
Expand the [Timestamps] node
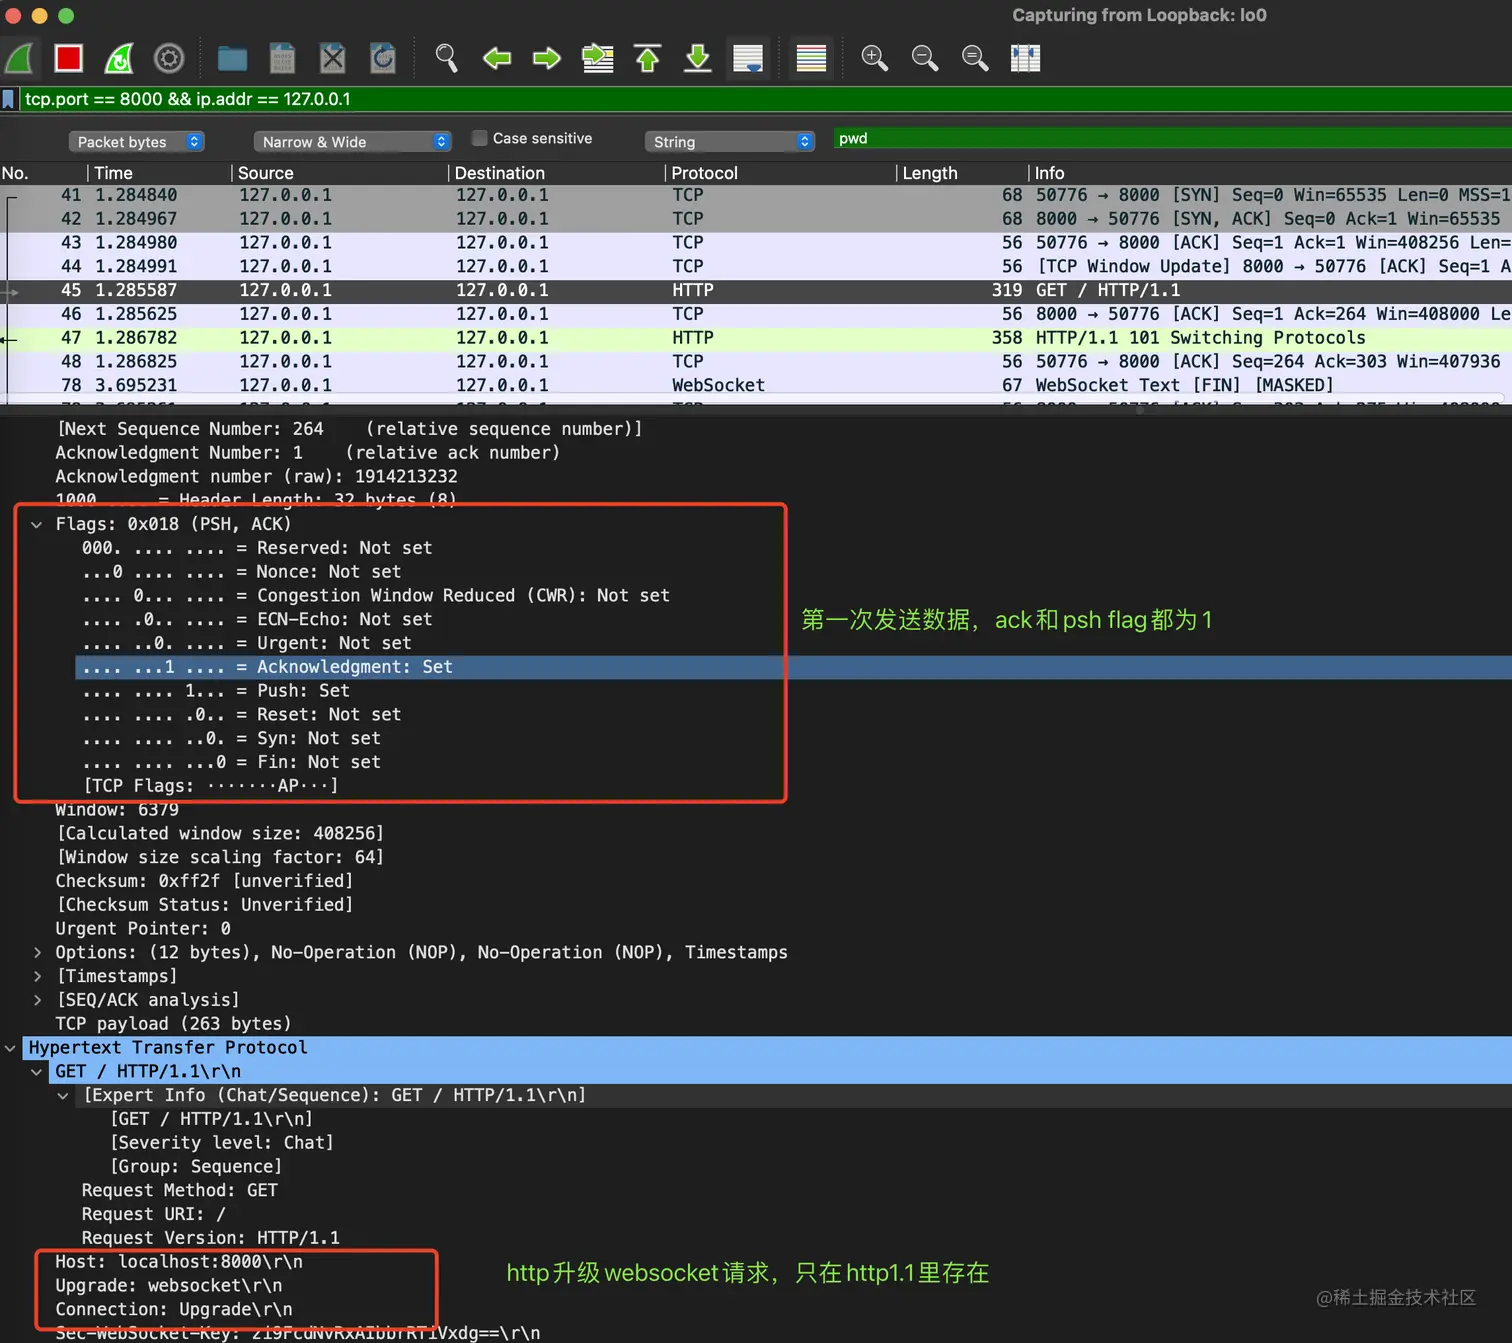(37, 976)
